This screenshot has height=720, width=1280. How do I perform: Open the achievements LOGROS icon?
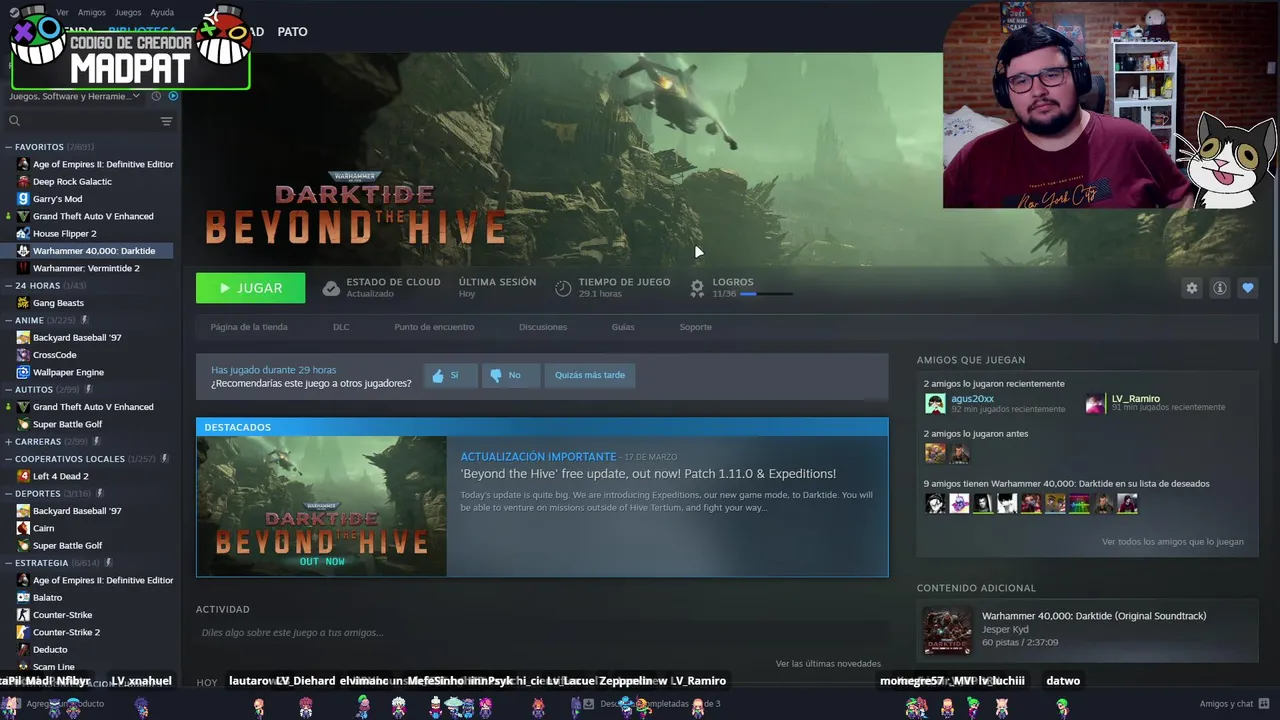tap(697, 288)
